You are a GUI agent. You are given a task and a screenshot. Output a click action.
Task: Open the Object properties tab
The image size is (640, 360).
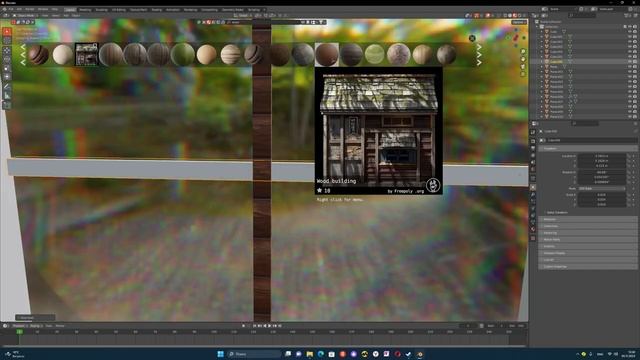point(533,187)
